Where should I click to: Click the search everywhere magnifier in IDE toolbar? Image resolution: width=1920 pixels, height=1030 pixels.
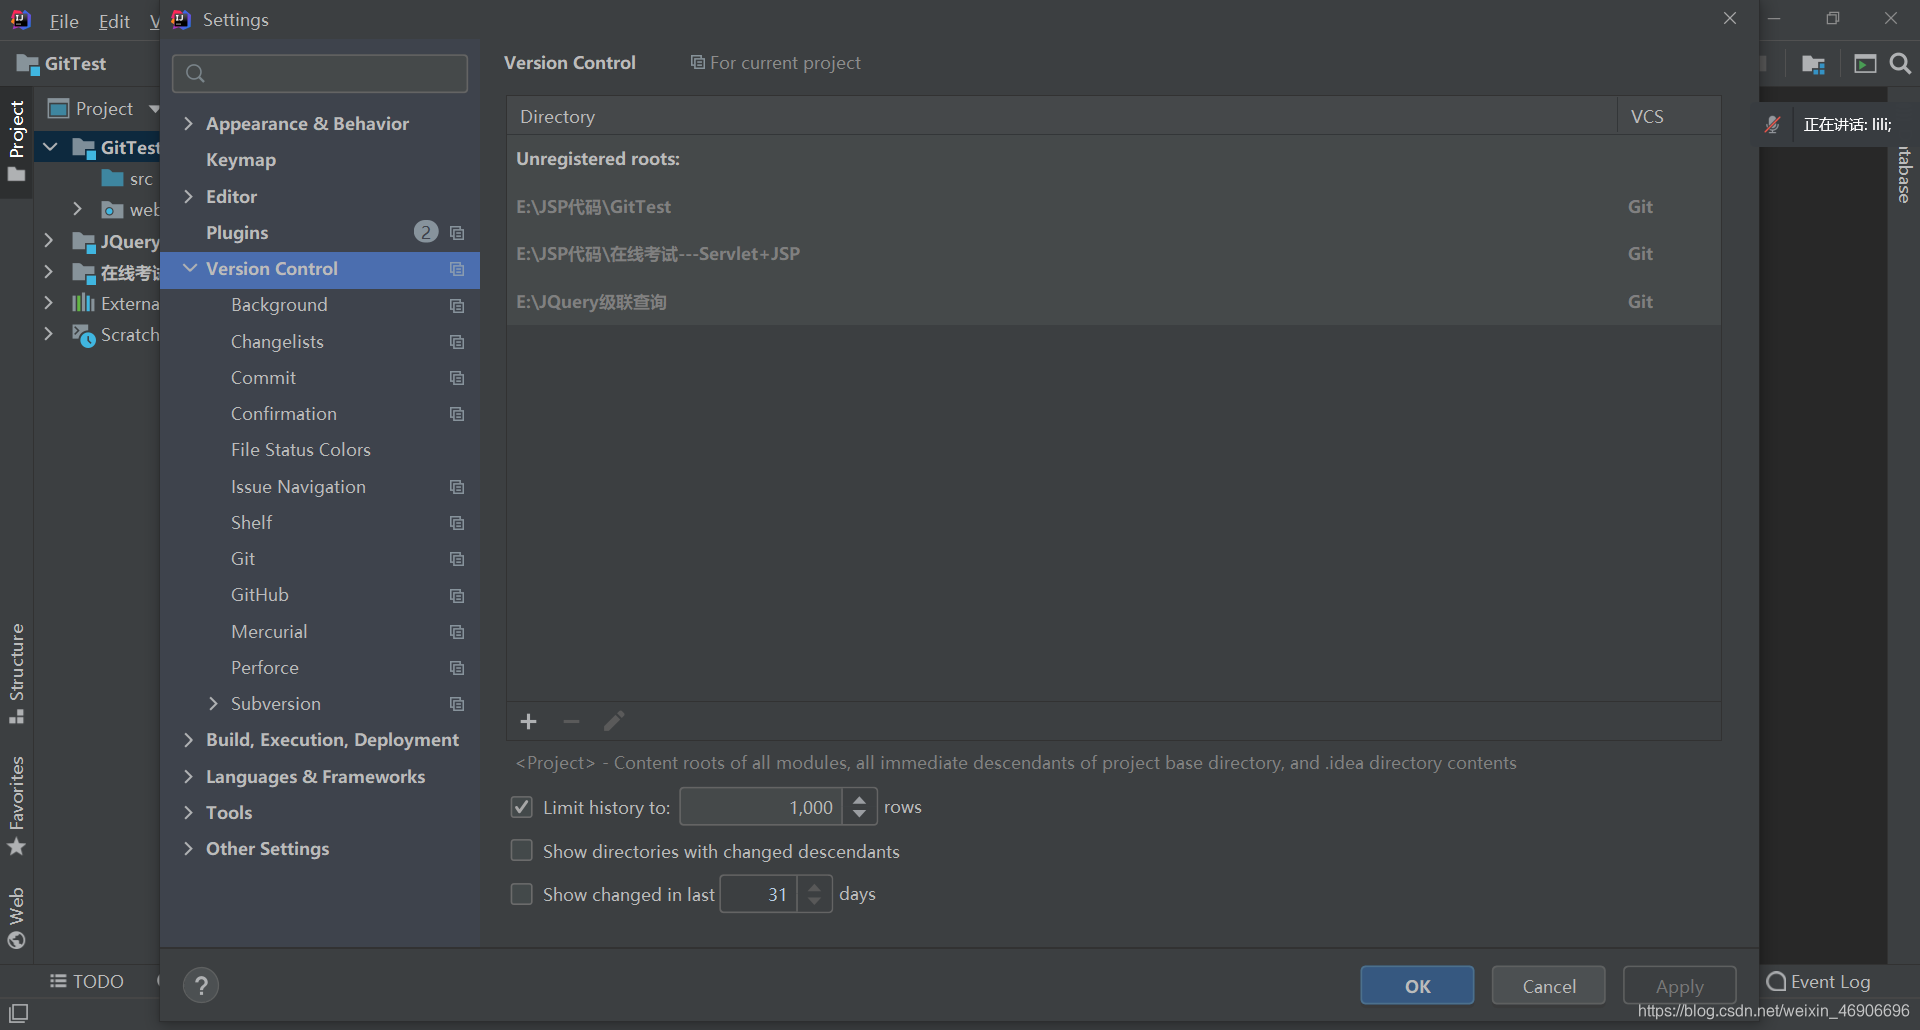[1900, 64]
